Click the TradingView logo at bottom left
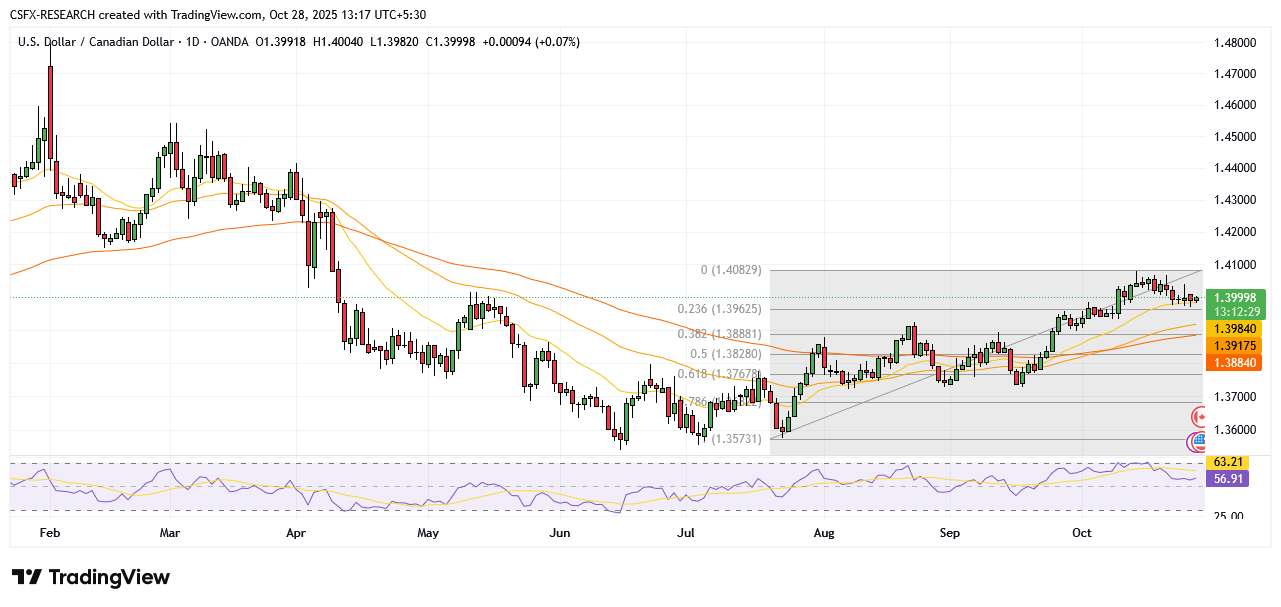 (91, 578)
